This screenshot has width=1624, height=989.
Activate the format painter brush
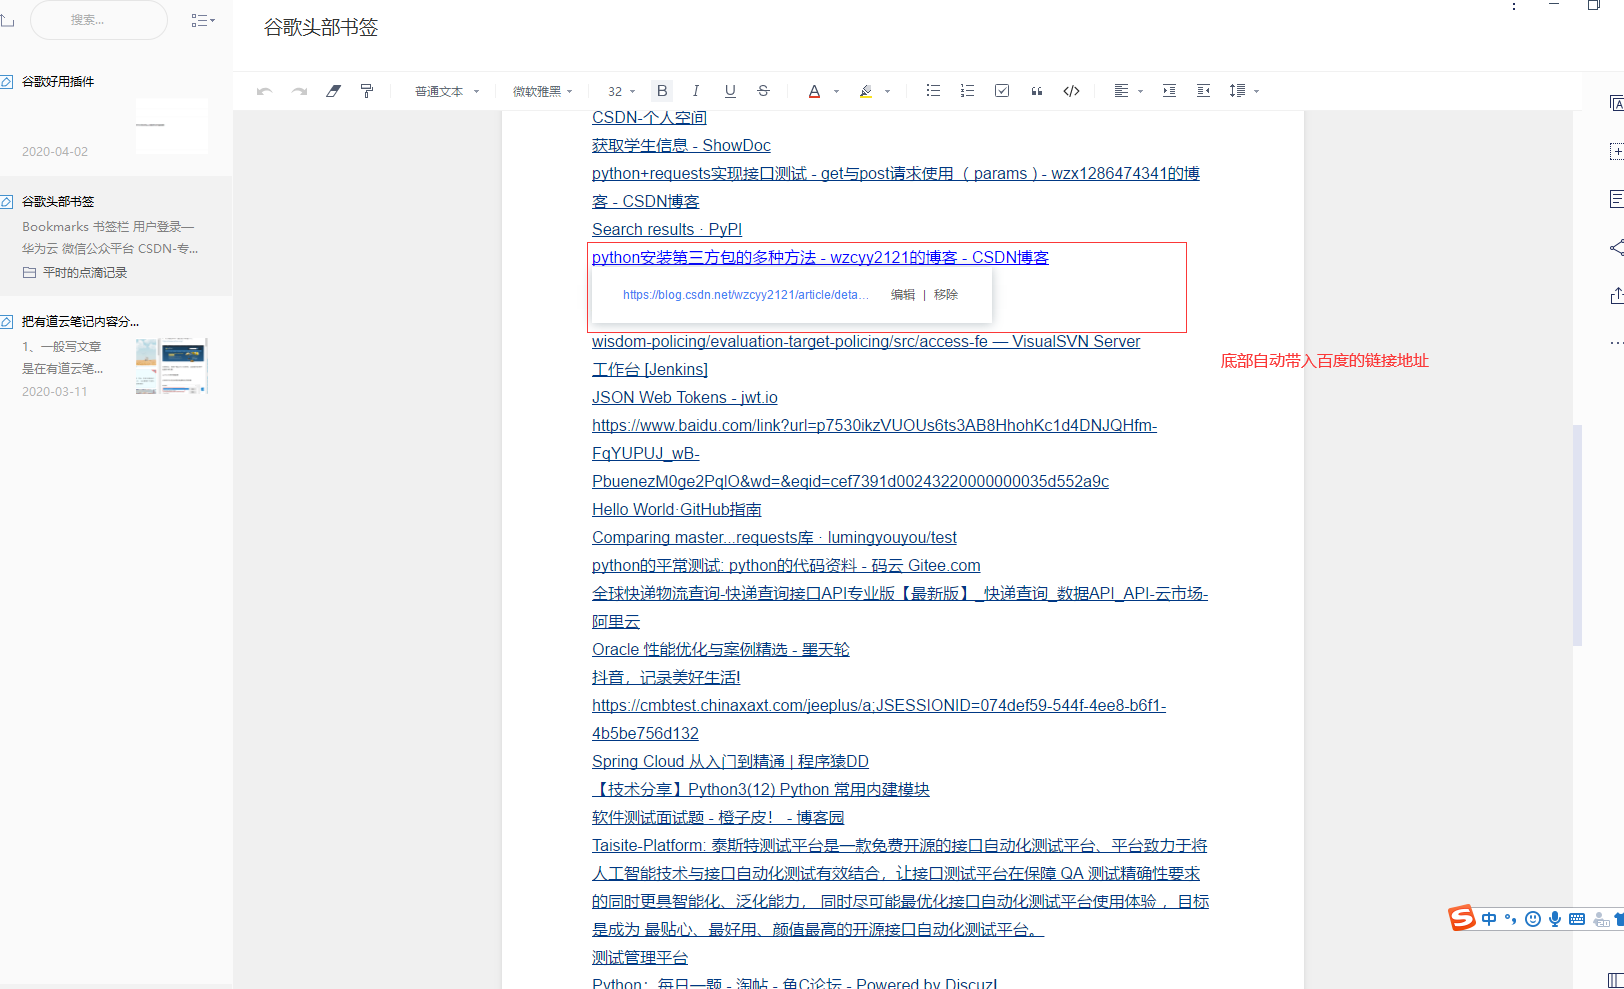[367, 91]
